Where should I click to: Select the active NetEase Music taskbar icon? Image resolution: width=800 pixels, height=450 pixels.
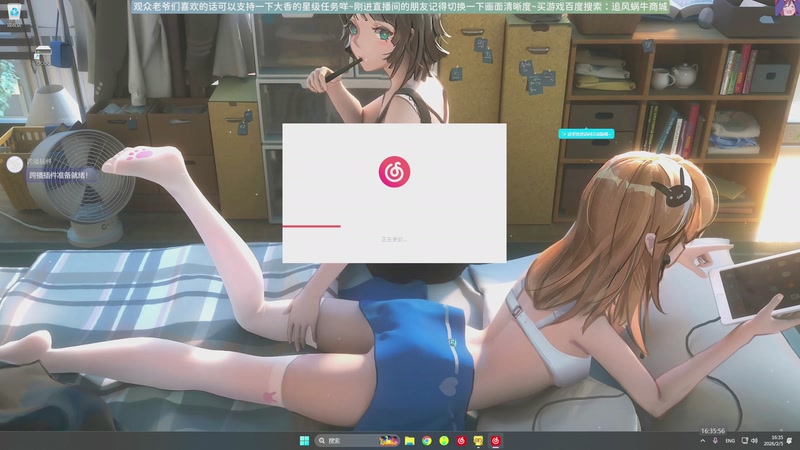point(495,441)
